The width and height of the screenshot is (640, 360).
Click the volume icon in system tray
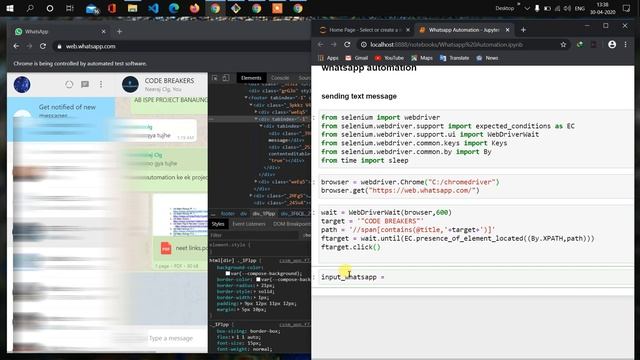[x=567, y=9]
